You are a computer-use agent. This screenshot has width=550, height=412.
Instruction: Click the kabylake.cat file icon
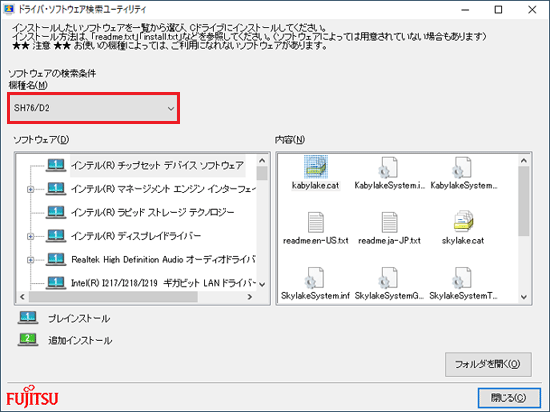316,167
